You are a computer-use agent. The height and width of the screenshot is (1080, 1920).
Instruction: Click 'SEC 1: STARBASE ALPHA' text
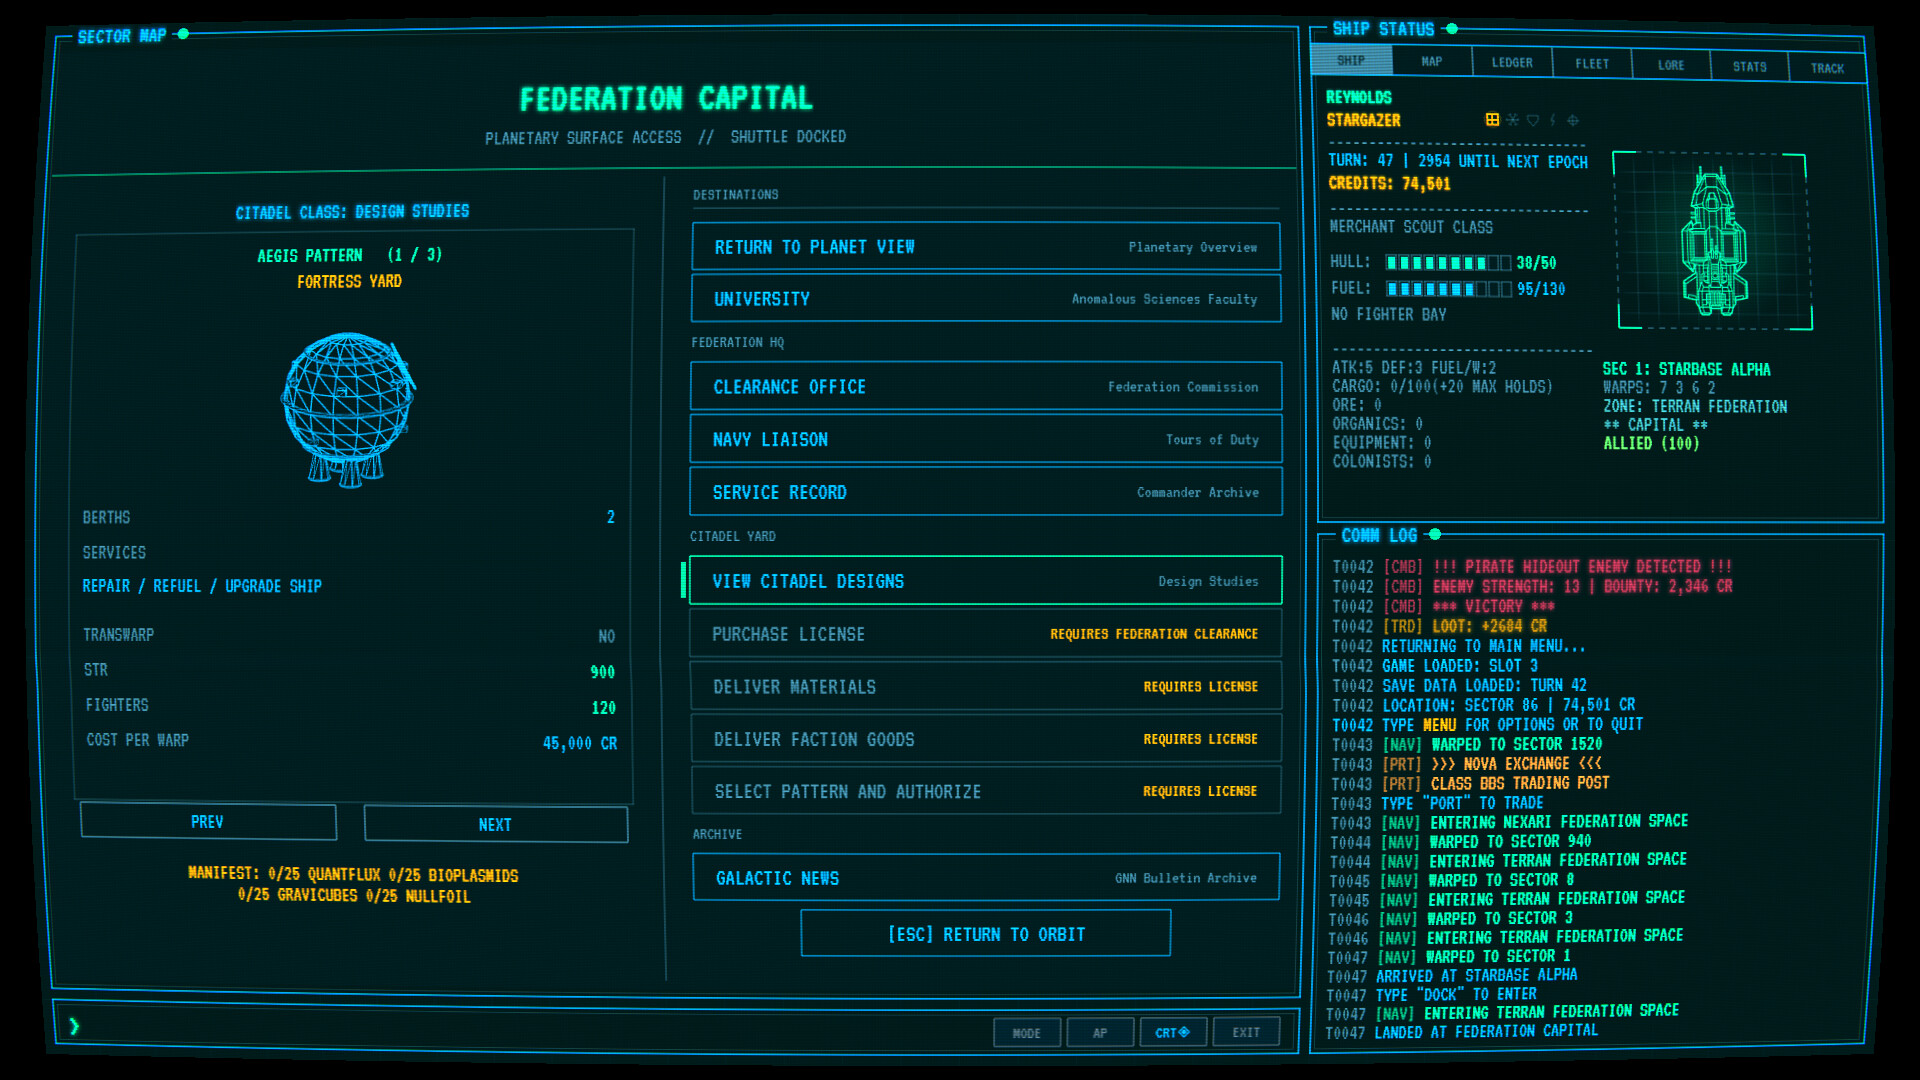click(1686, 369)
